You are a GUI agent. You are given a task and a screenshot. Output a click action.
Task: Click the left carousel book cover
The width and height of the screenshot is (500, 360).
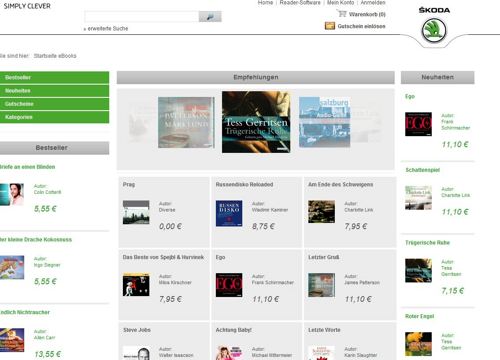tap(186, 122)
